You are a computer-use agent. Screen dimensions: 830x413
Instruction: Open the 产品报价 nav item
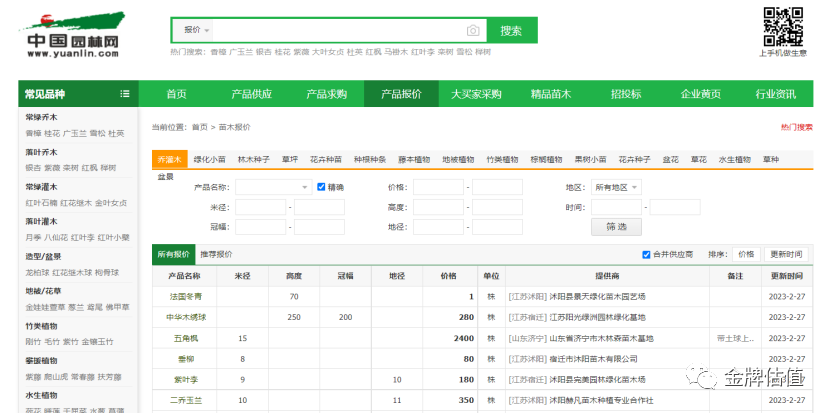pos(401,94)
